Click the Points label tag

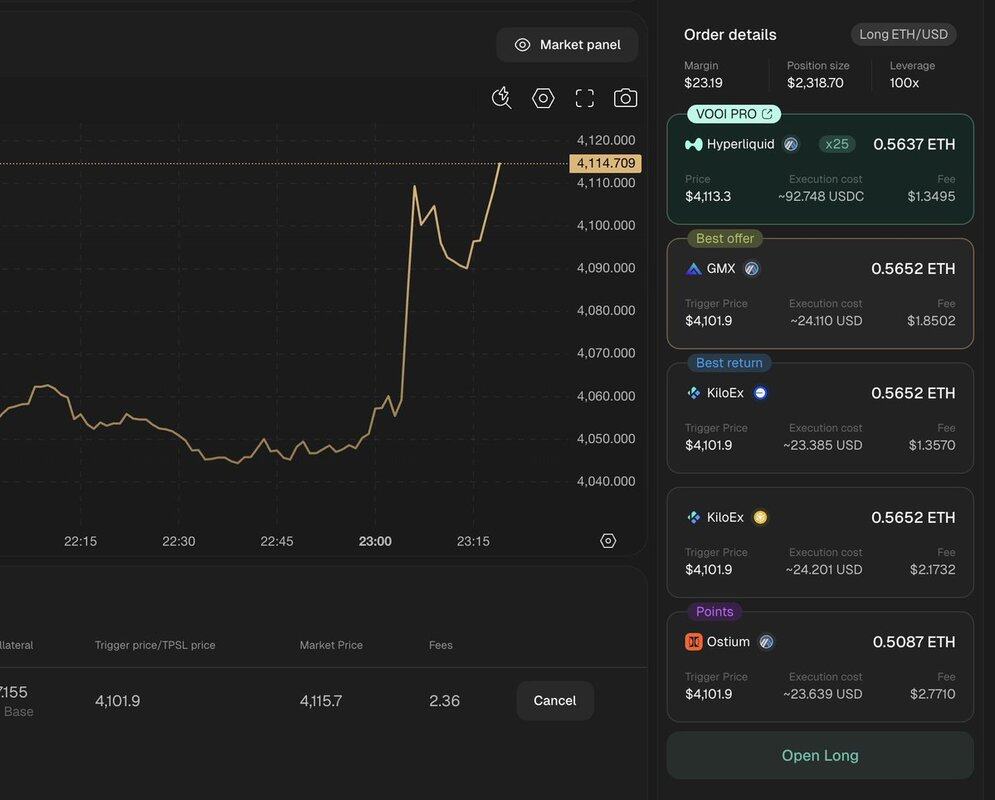(x=715, y=612)
